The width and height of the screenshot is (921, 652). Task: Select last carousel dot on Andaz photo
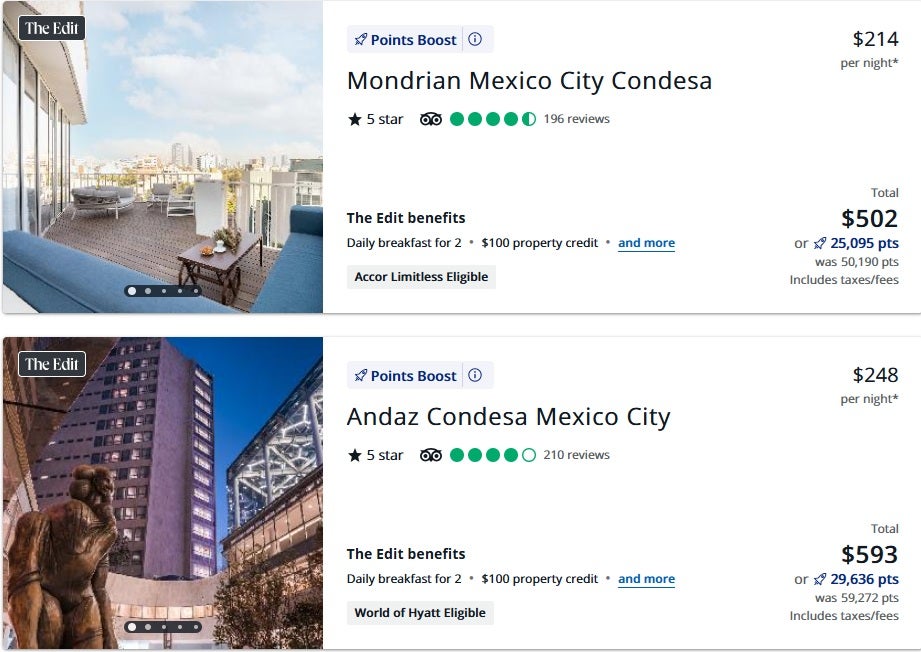(196, 627)
